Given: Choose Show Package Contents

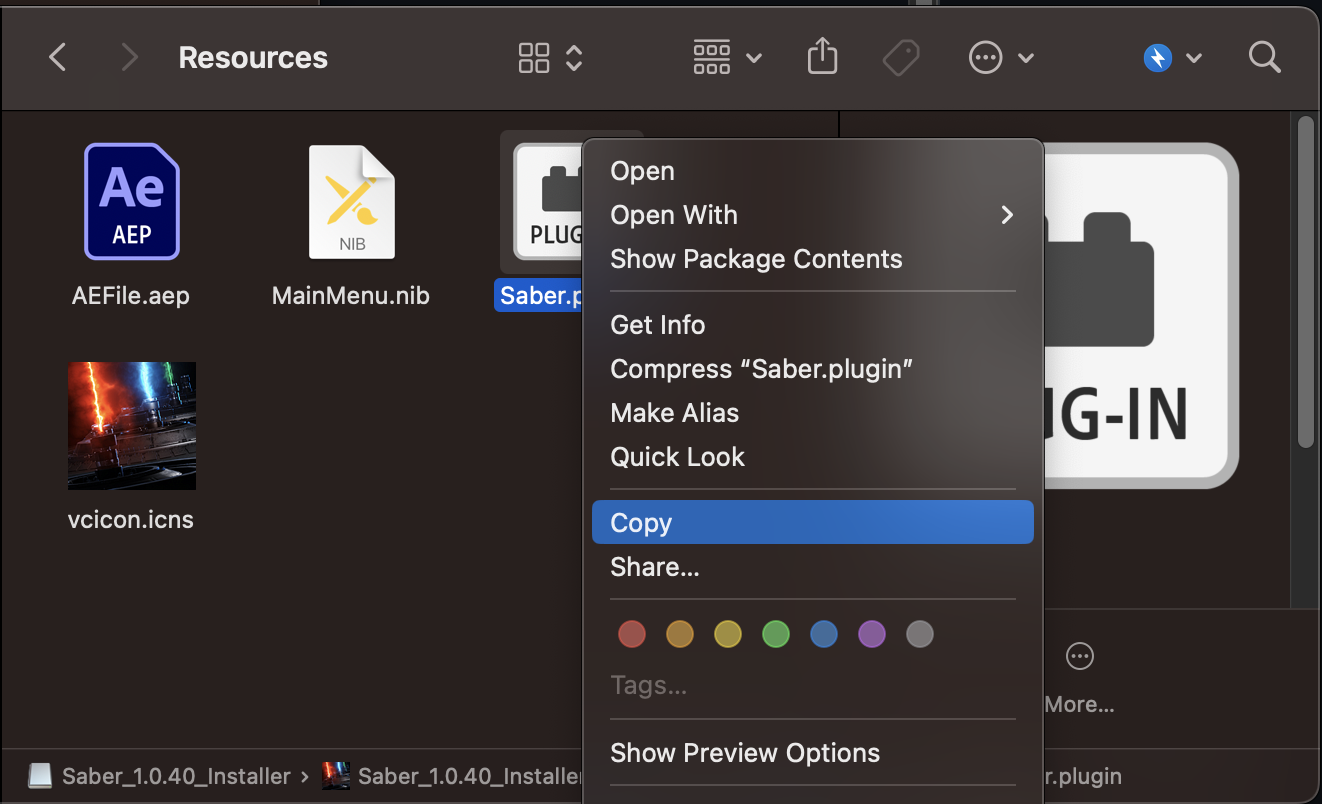Looking at the screenshot, I should coord(813,259).
